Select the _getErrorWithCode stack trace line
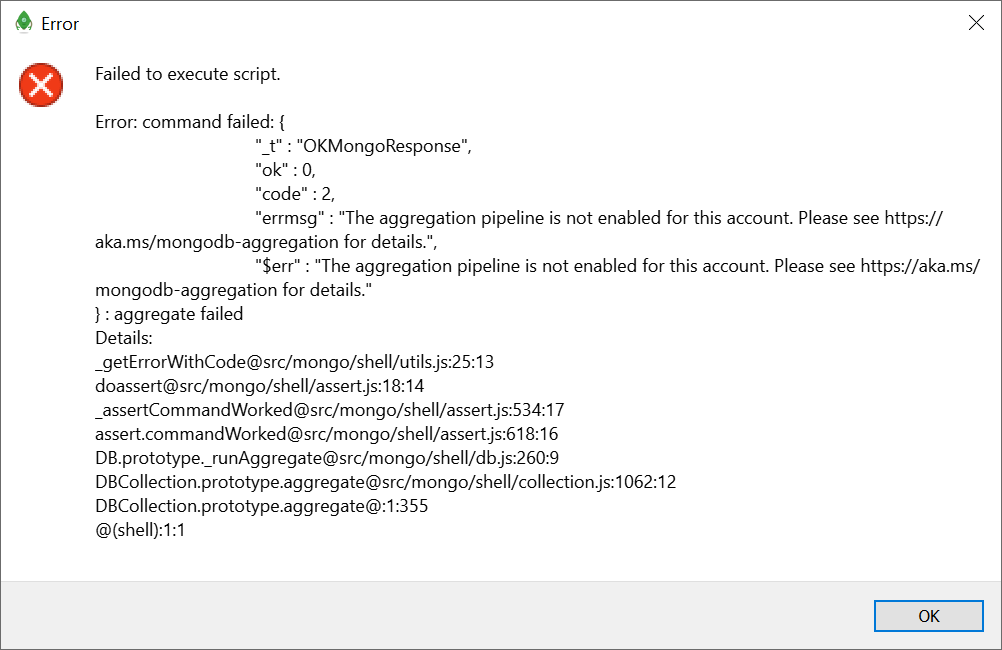Viewport: 1002px width, 650px height. pos(293,361)
